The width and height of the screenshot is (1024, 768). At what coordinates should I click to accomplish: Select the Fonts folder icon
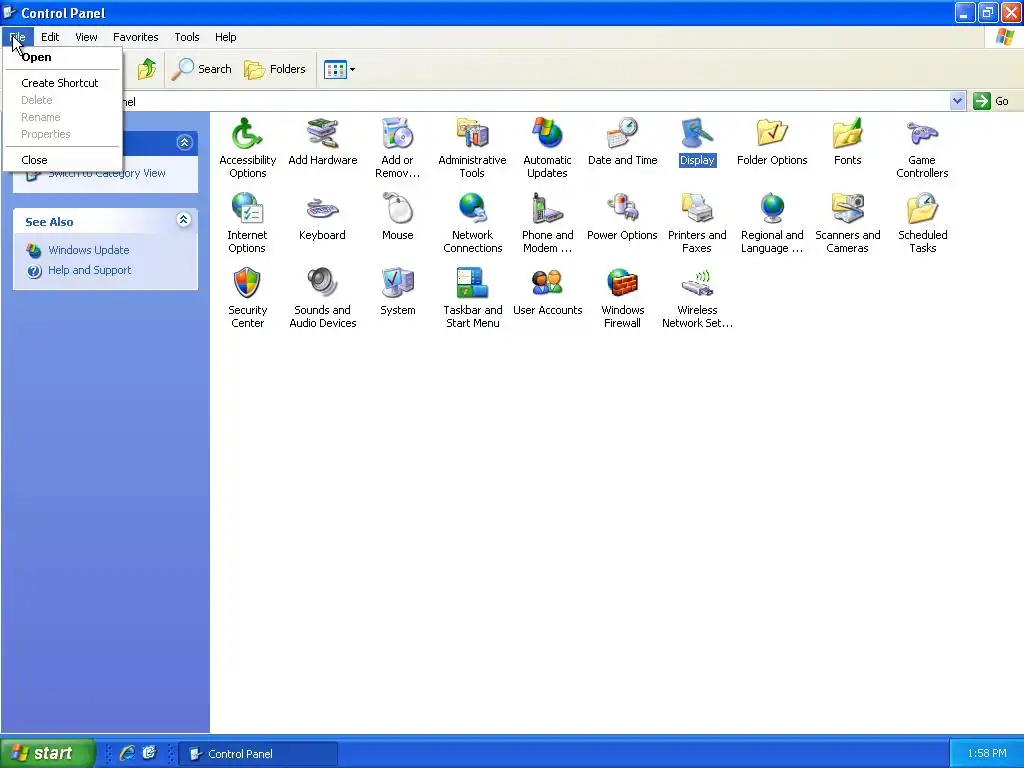pyautogui.click(x=848, y=142)
